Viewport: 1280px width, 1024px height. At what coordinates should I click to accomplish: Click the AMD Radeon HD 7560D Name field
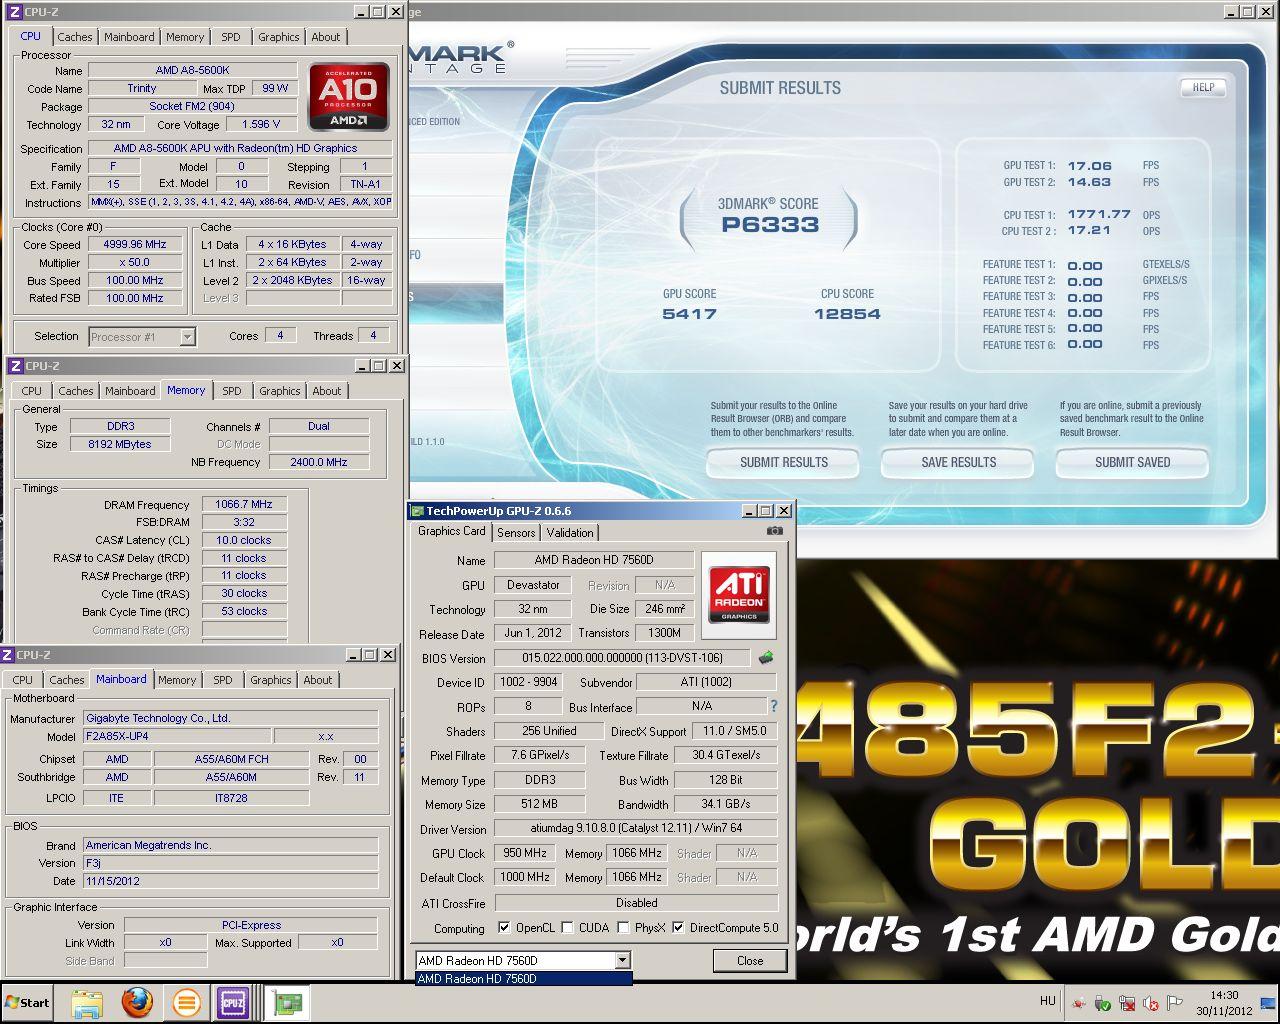point(594,560)
